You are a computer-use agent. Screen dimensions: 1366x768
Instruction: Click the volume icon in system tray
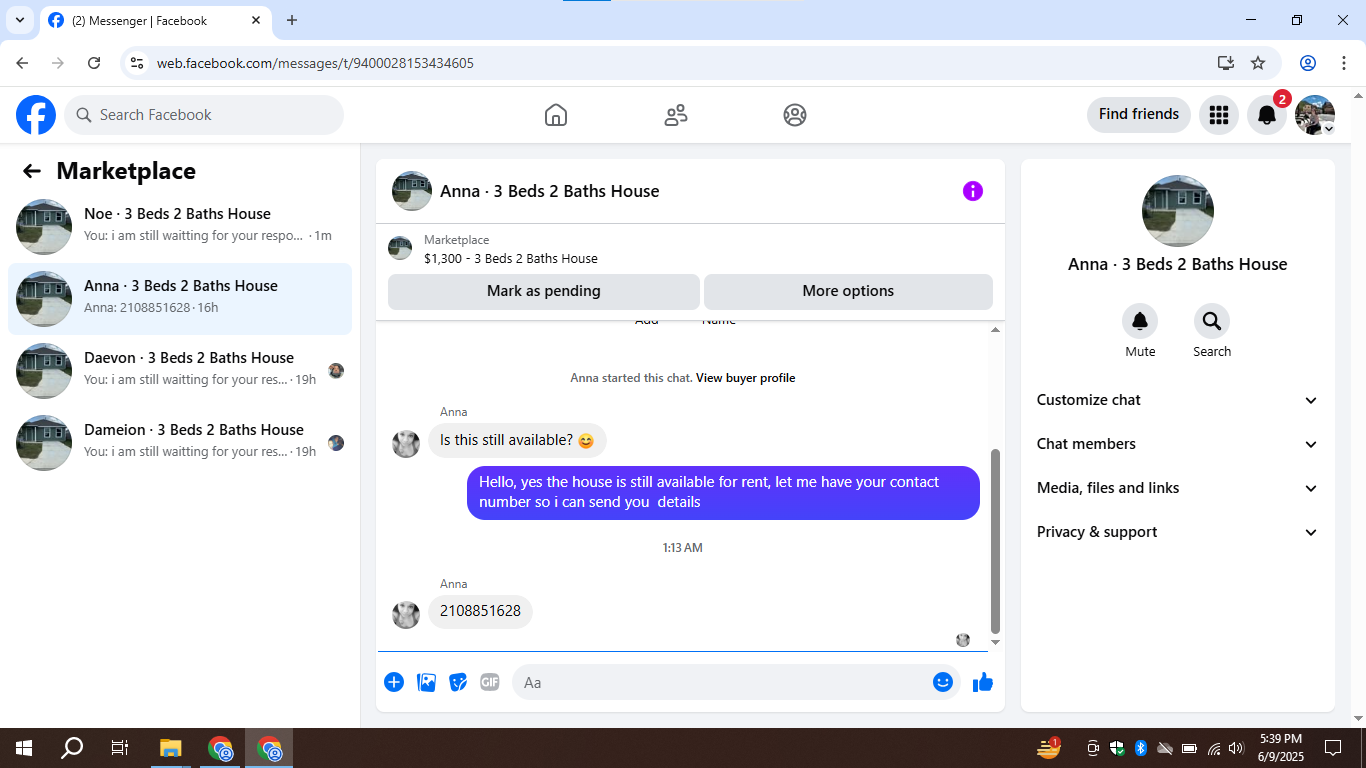coord(1236,748)
